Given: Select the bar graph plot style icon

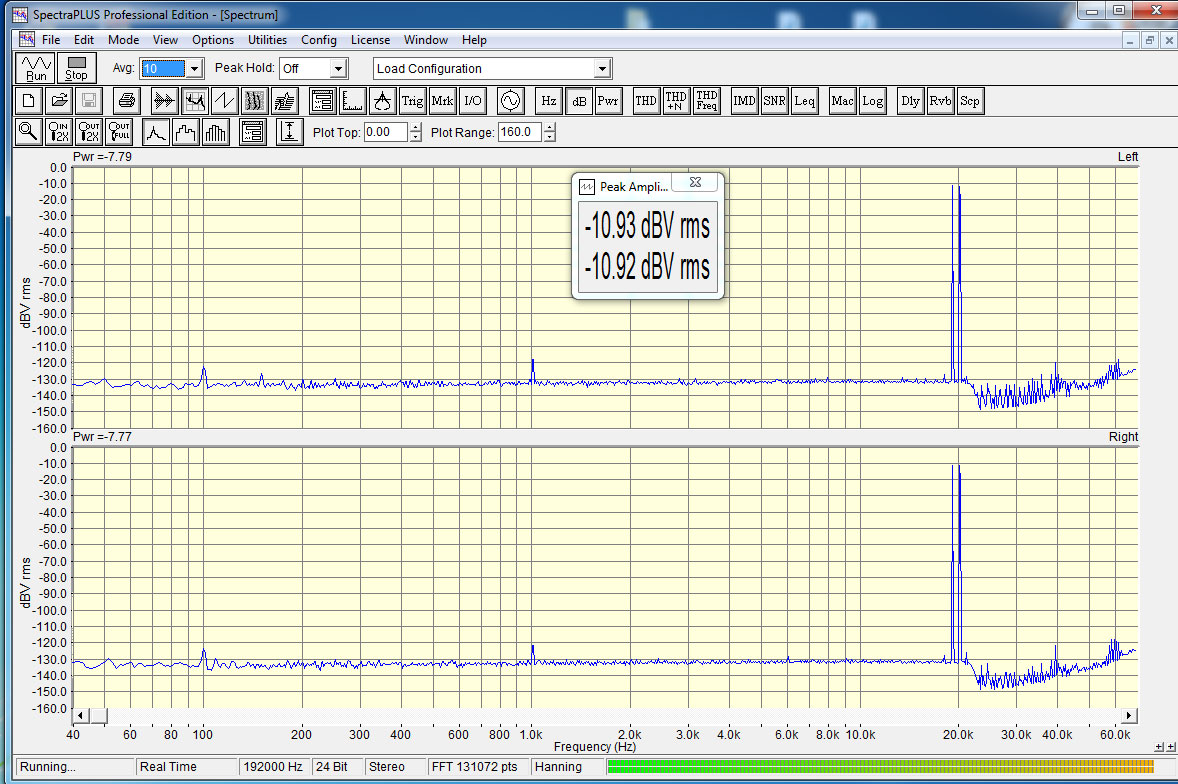Looking at the screenshot, I should (215, 132).
